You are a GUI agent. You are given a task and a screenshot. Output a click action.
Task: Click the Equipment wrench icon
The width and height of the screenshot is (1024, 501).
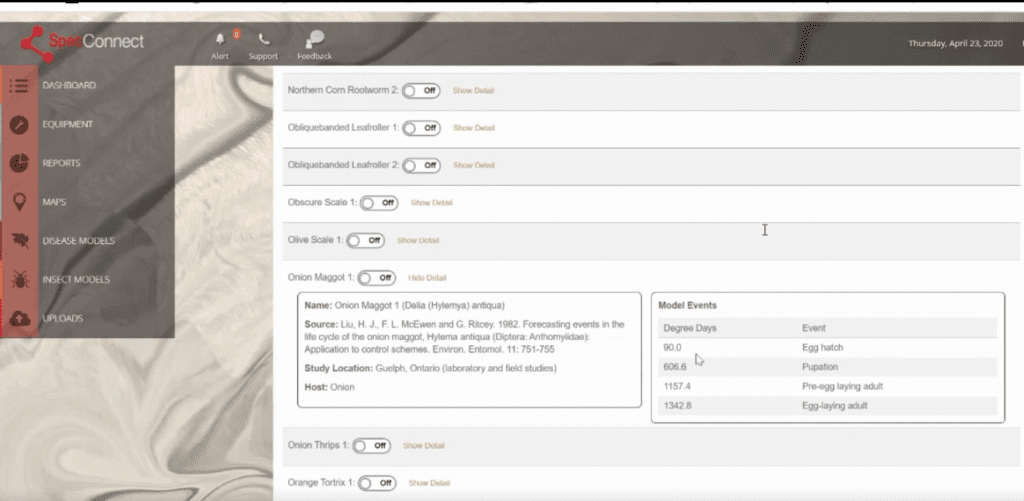[19, 124]
